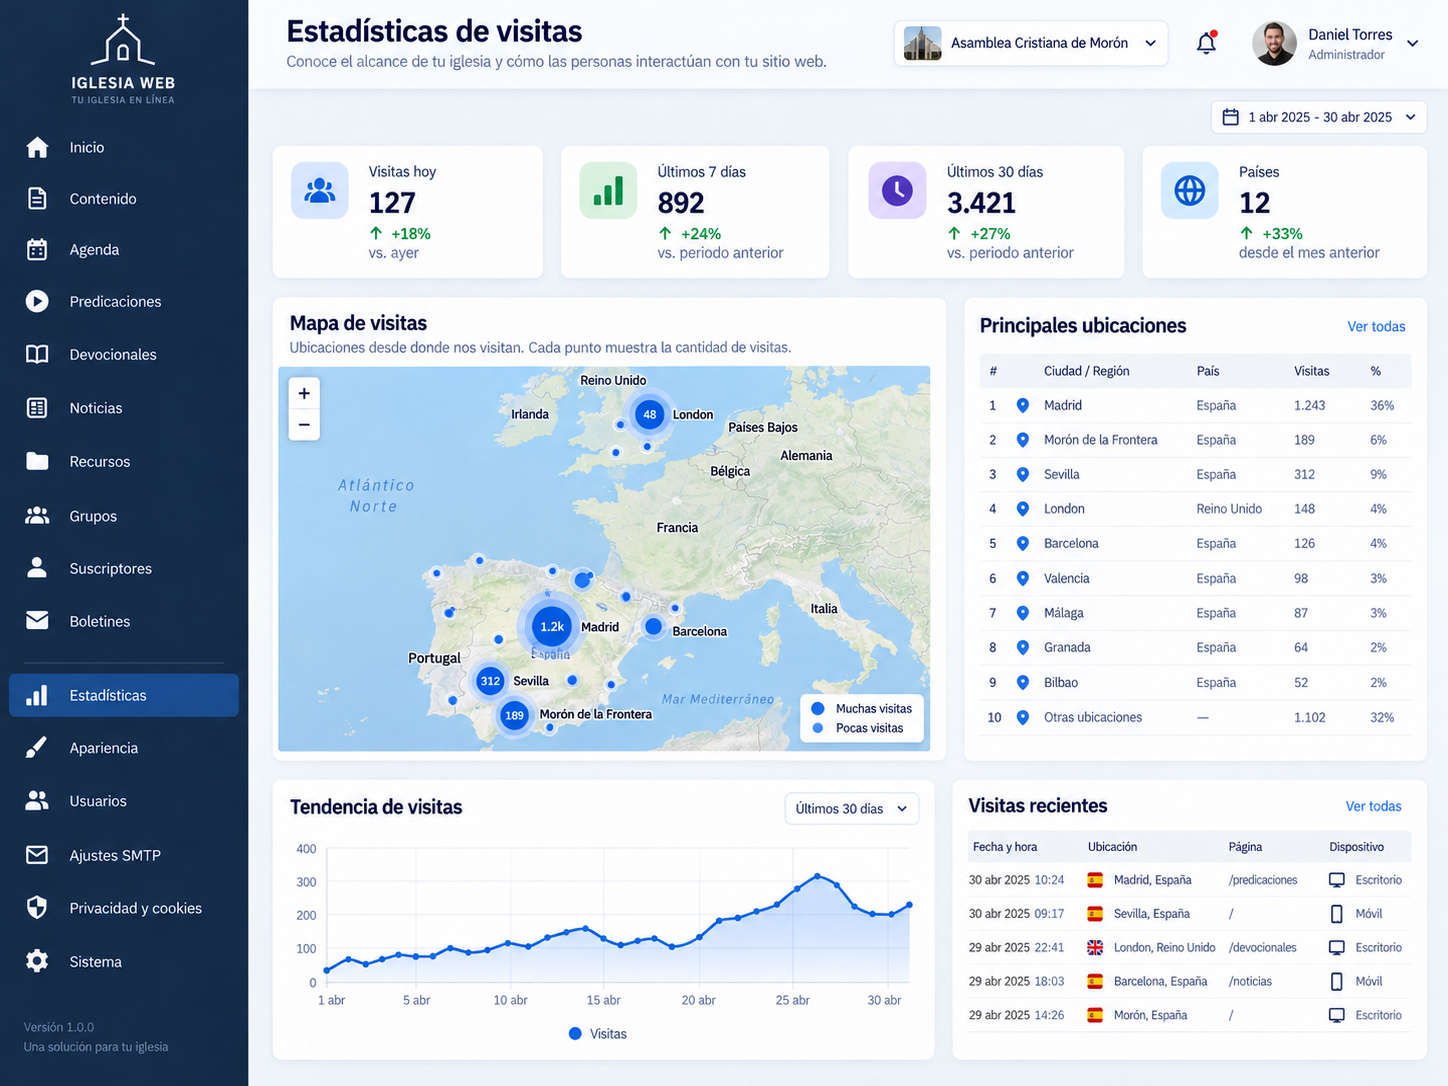1448x1086 pixels.
Task: Click the Boletines envelope icon
Action: pyautogui.click(x=37, y=621)
